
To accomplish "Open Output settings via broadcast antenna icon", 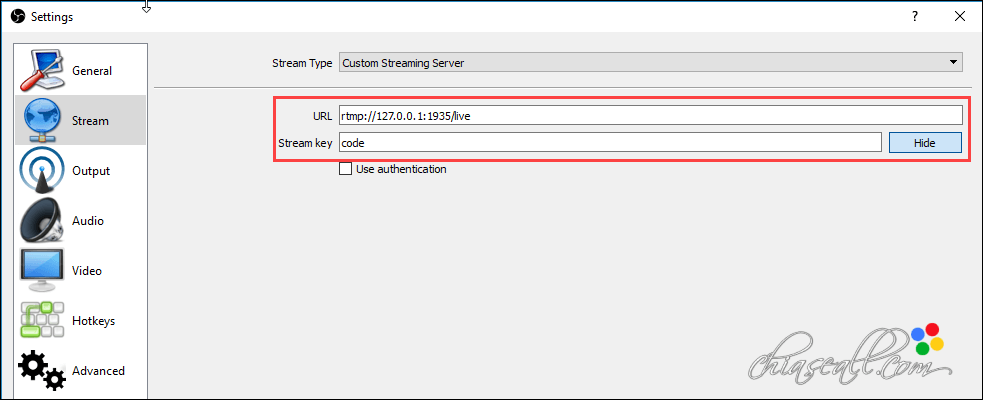I will point(43,171).
